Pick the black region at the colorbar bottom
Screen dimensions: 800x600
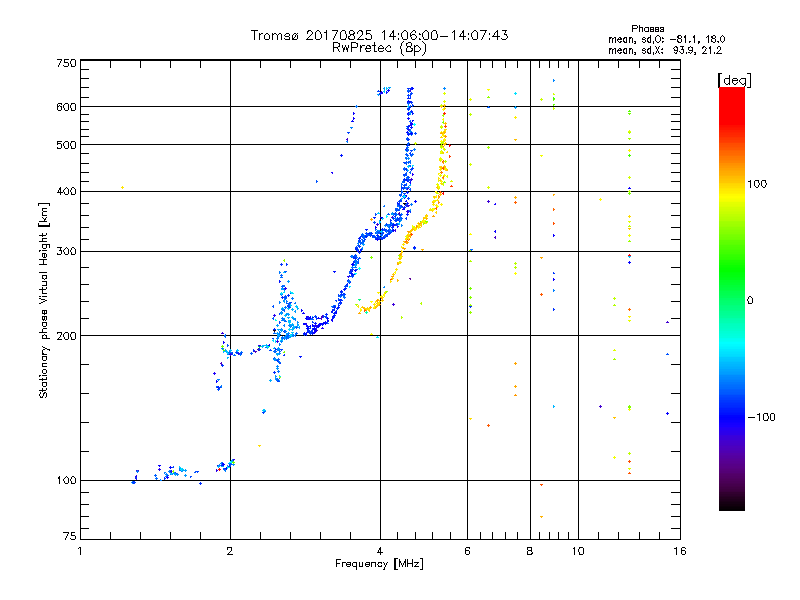coord(732,503)
